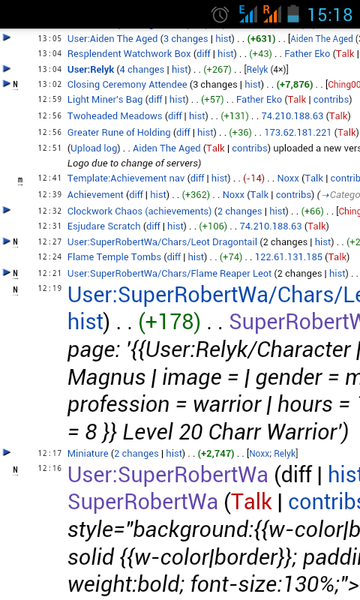Open the User:Relyk page link
This screenshot has height=600, width=360.
(x=91, y=70)
